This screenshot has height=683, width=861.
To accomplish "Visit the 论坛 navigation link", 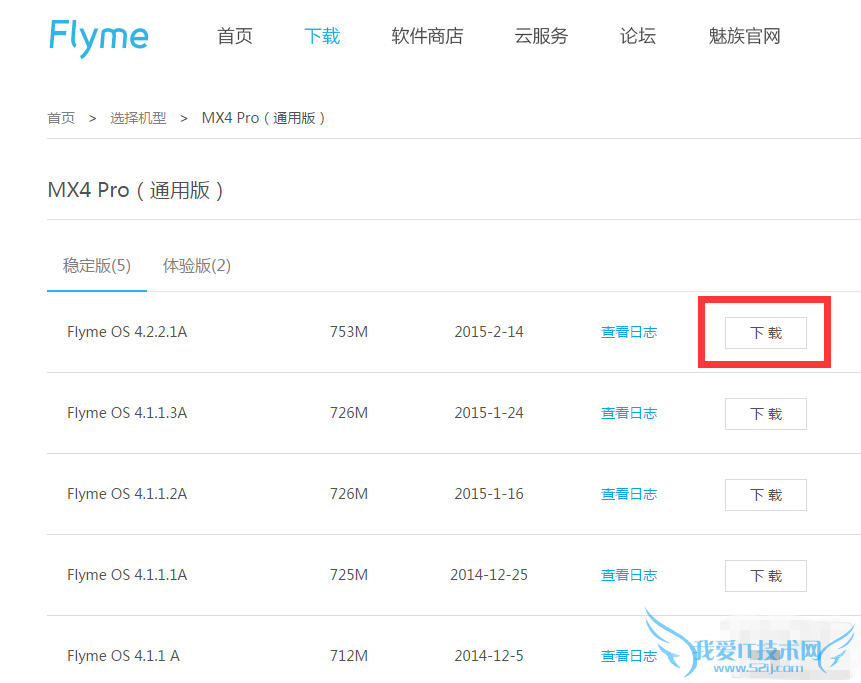I will (x=638, y=37).
